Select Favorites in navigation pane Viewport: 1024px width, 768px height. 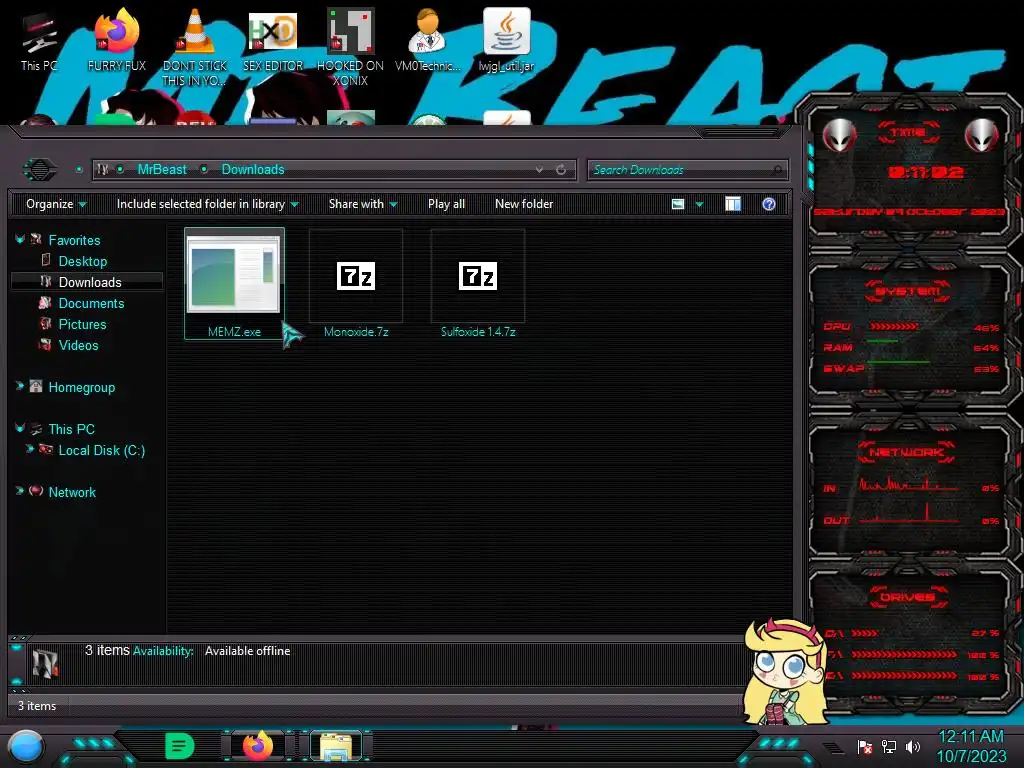click(74, 240)
